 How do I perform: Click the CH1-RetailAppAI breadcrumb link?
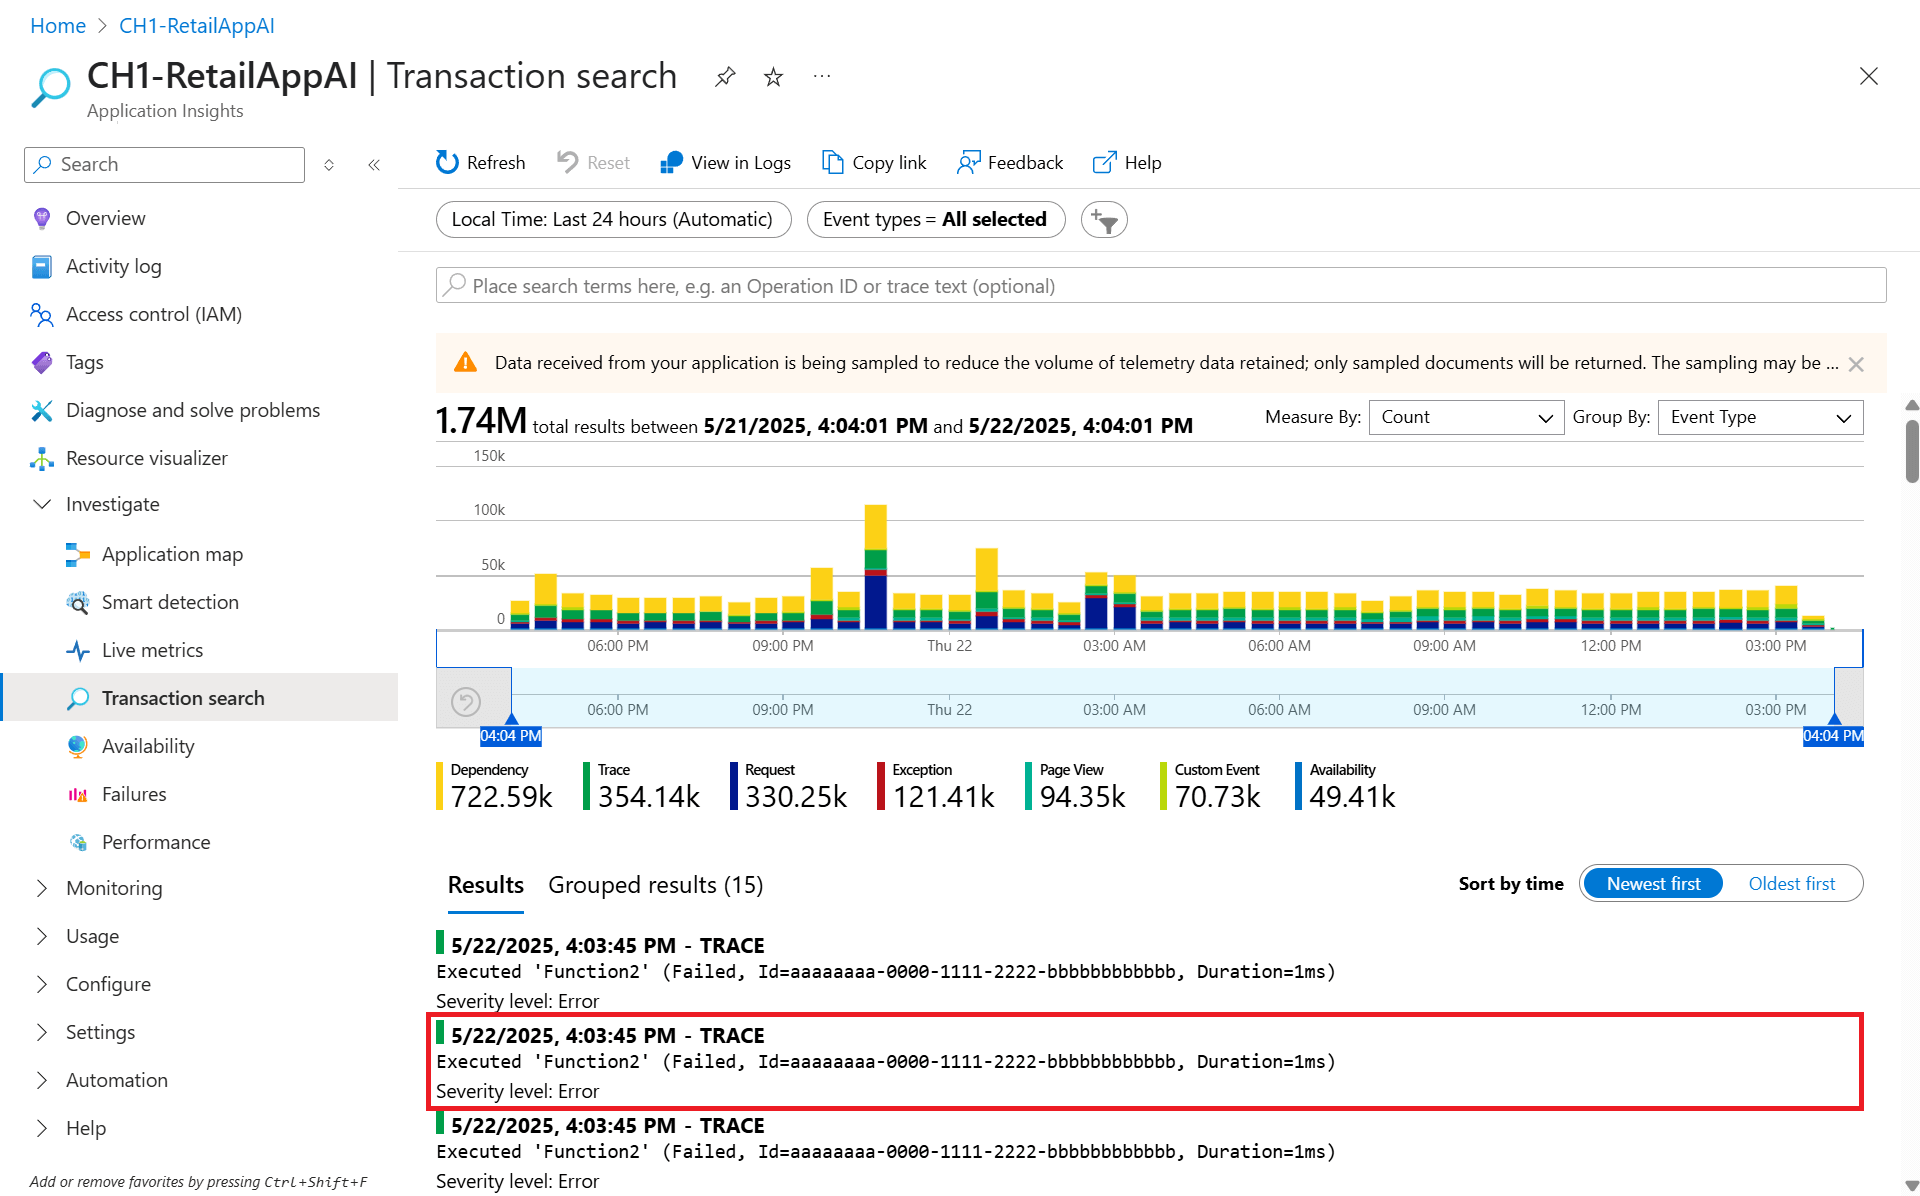coord(196,26)
